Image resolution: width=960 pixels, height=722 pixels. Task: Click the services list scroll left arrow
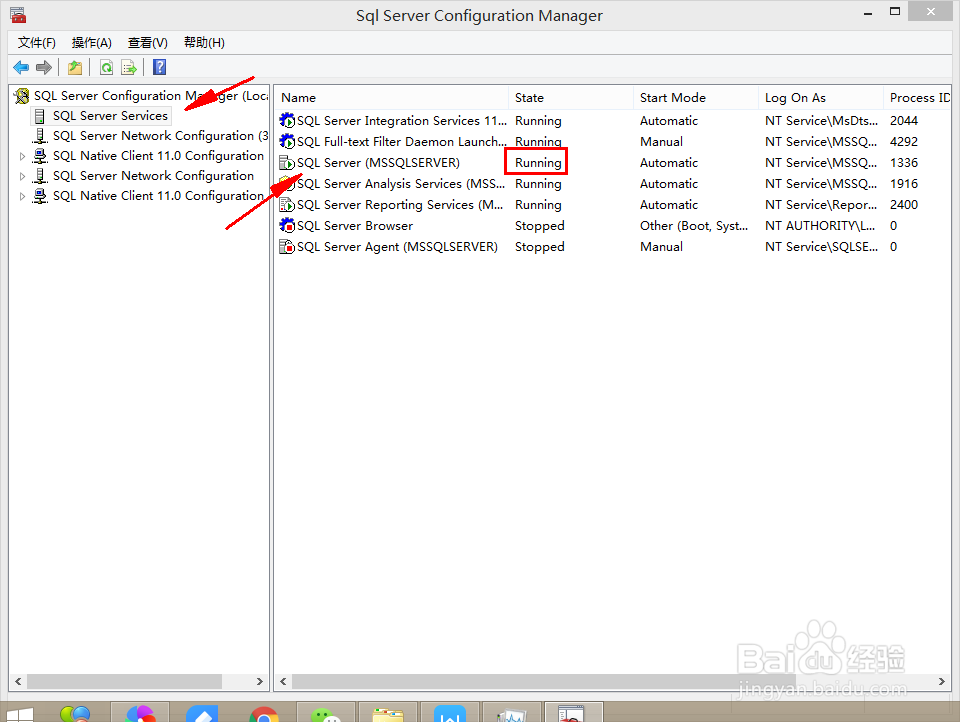coord(283,681)
